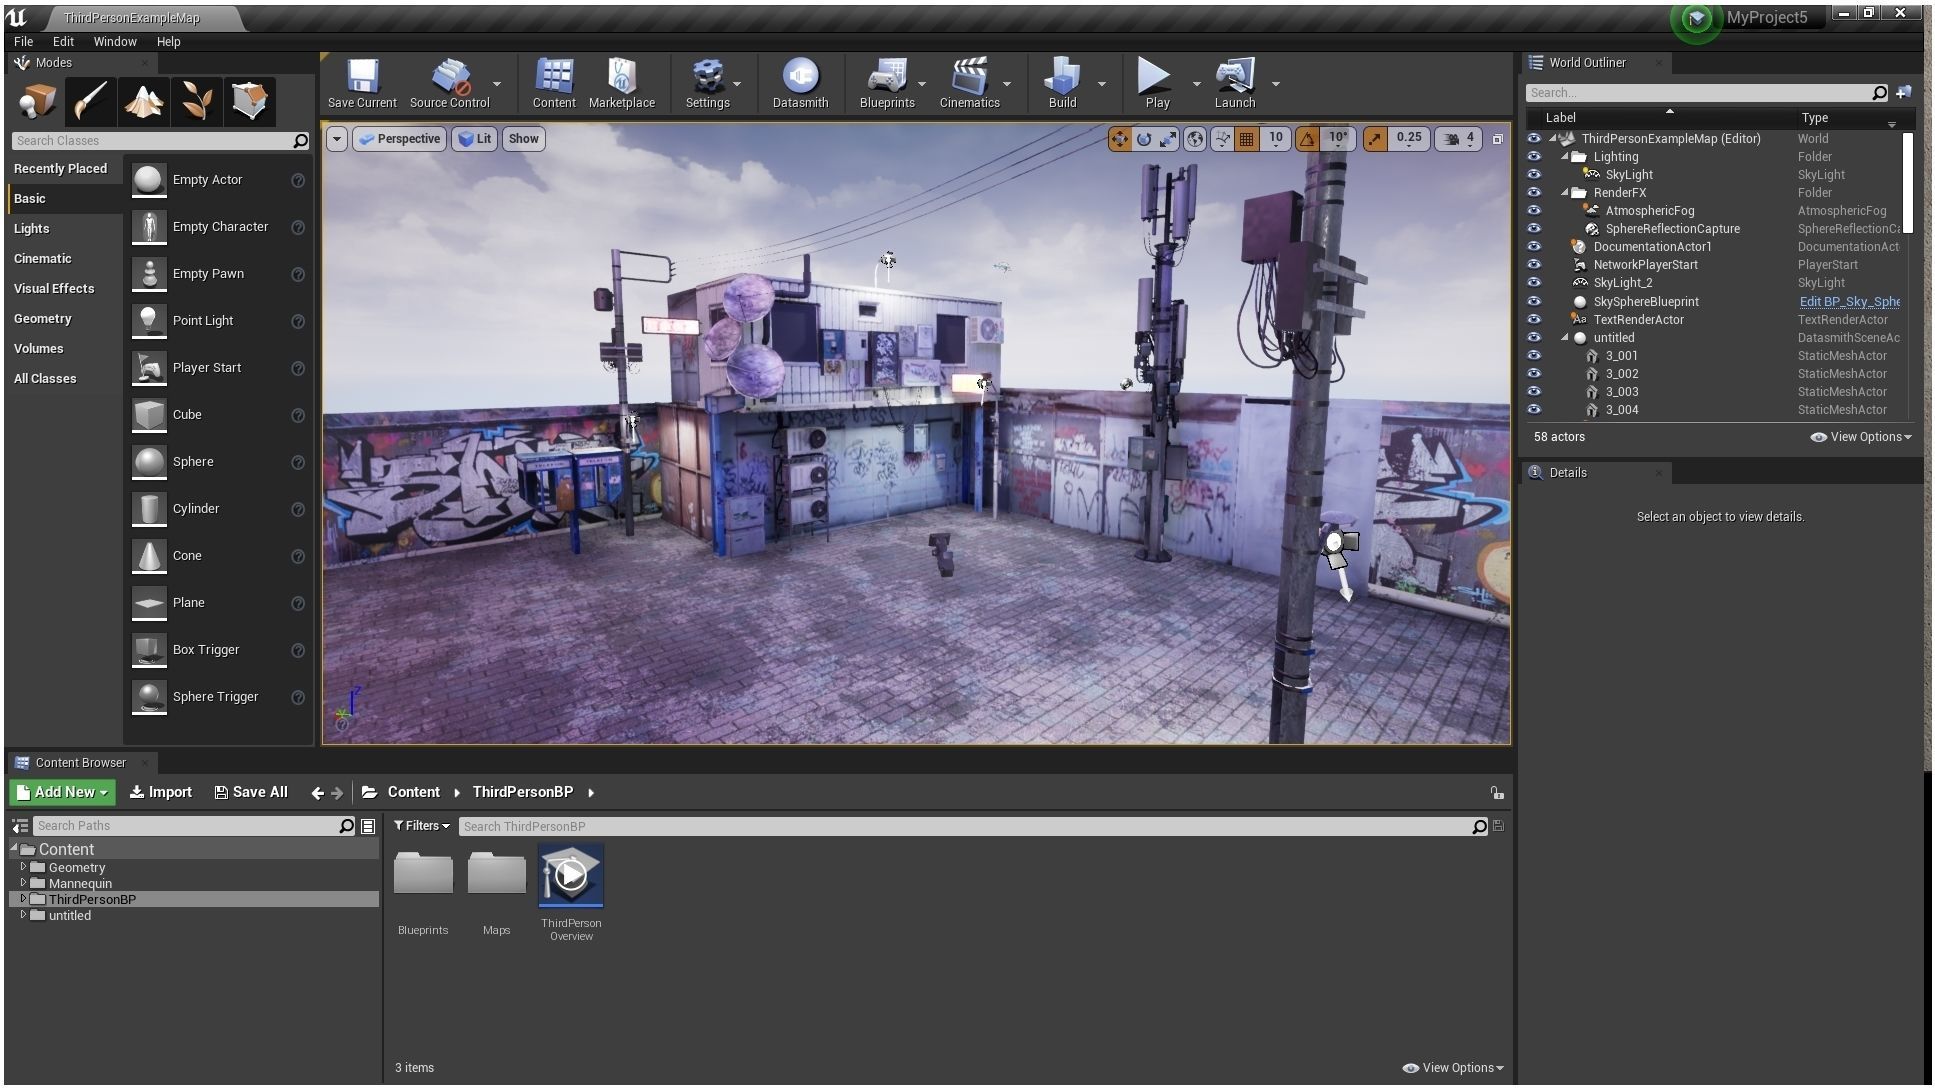Click the Edit BP_Sky_Sphere link
The height and width of the screenshot is (1088, 1935).
1849,302
